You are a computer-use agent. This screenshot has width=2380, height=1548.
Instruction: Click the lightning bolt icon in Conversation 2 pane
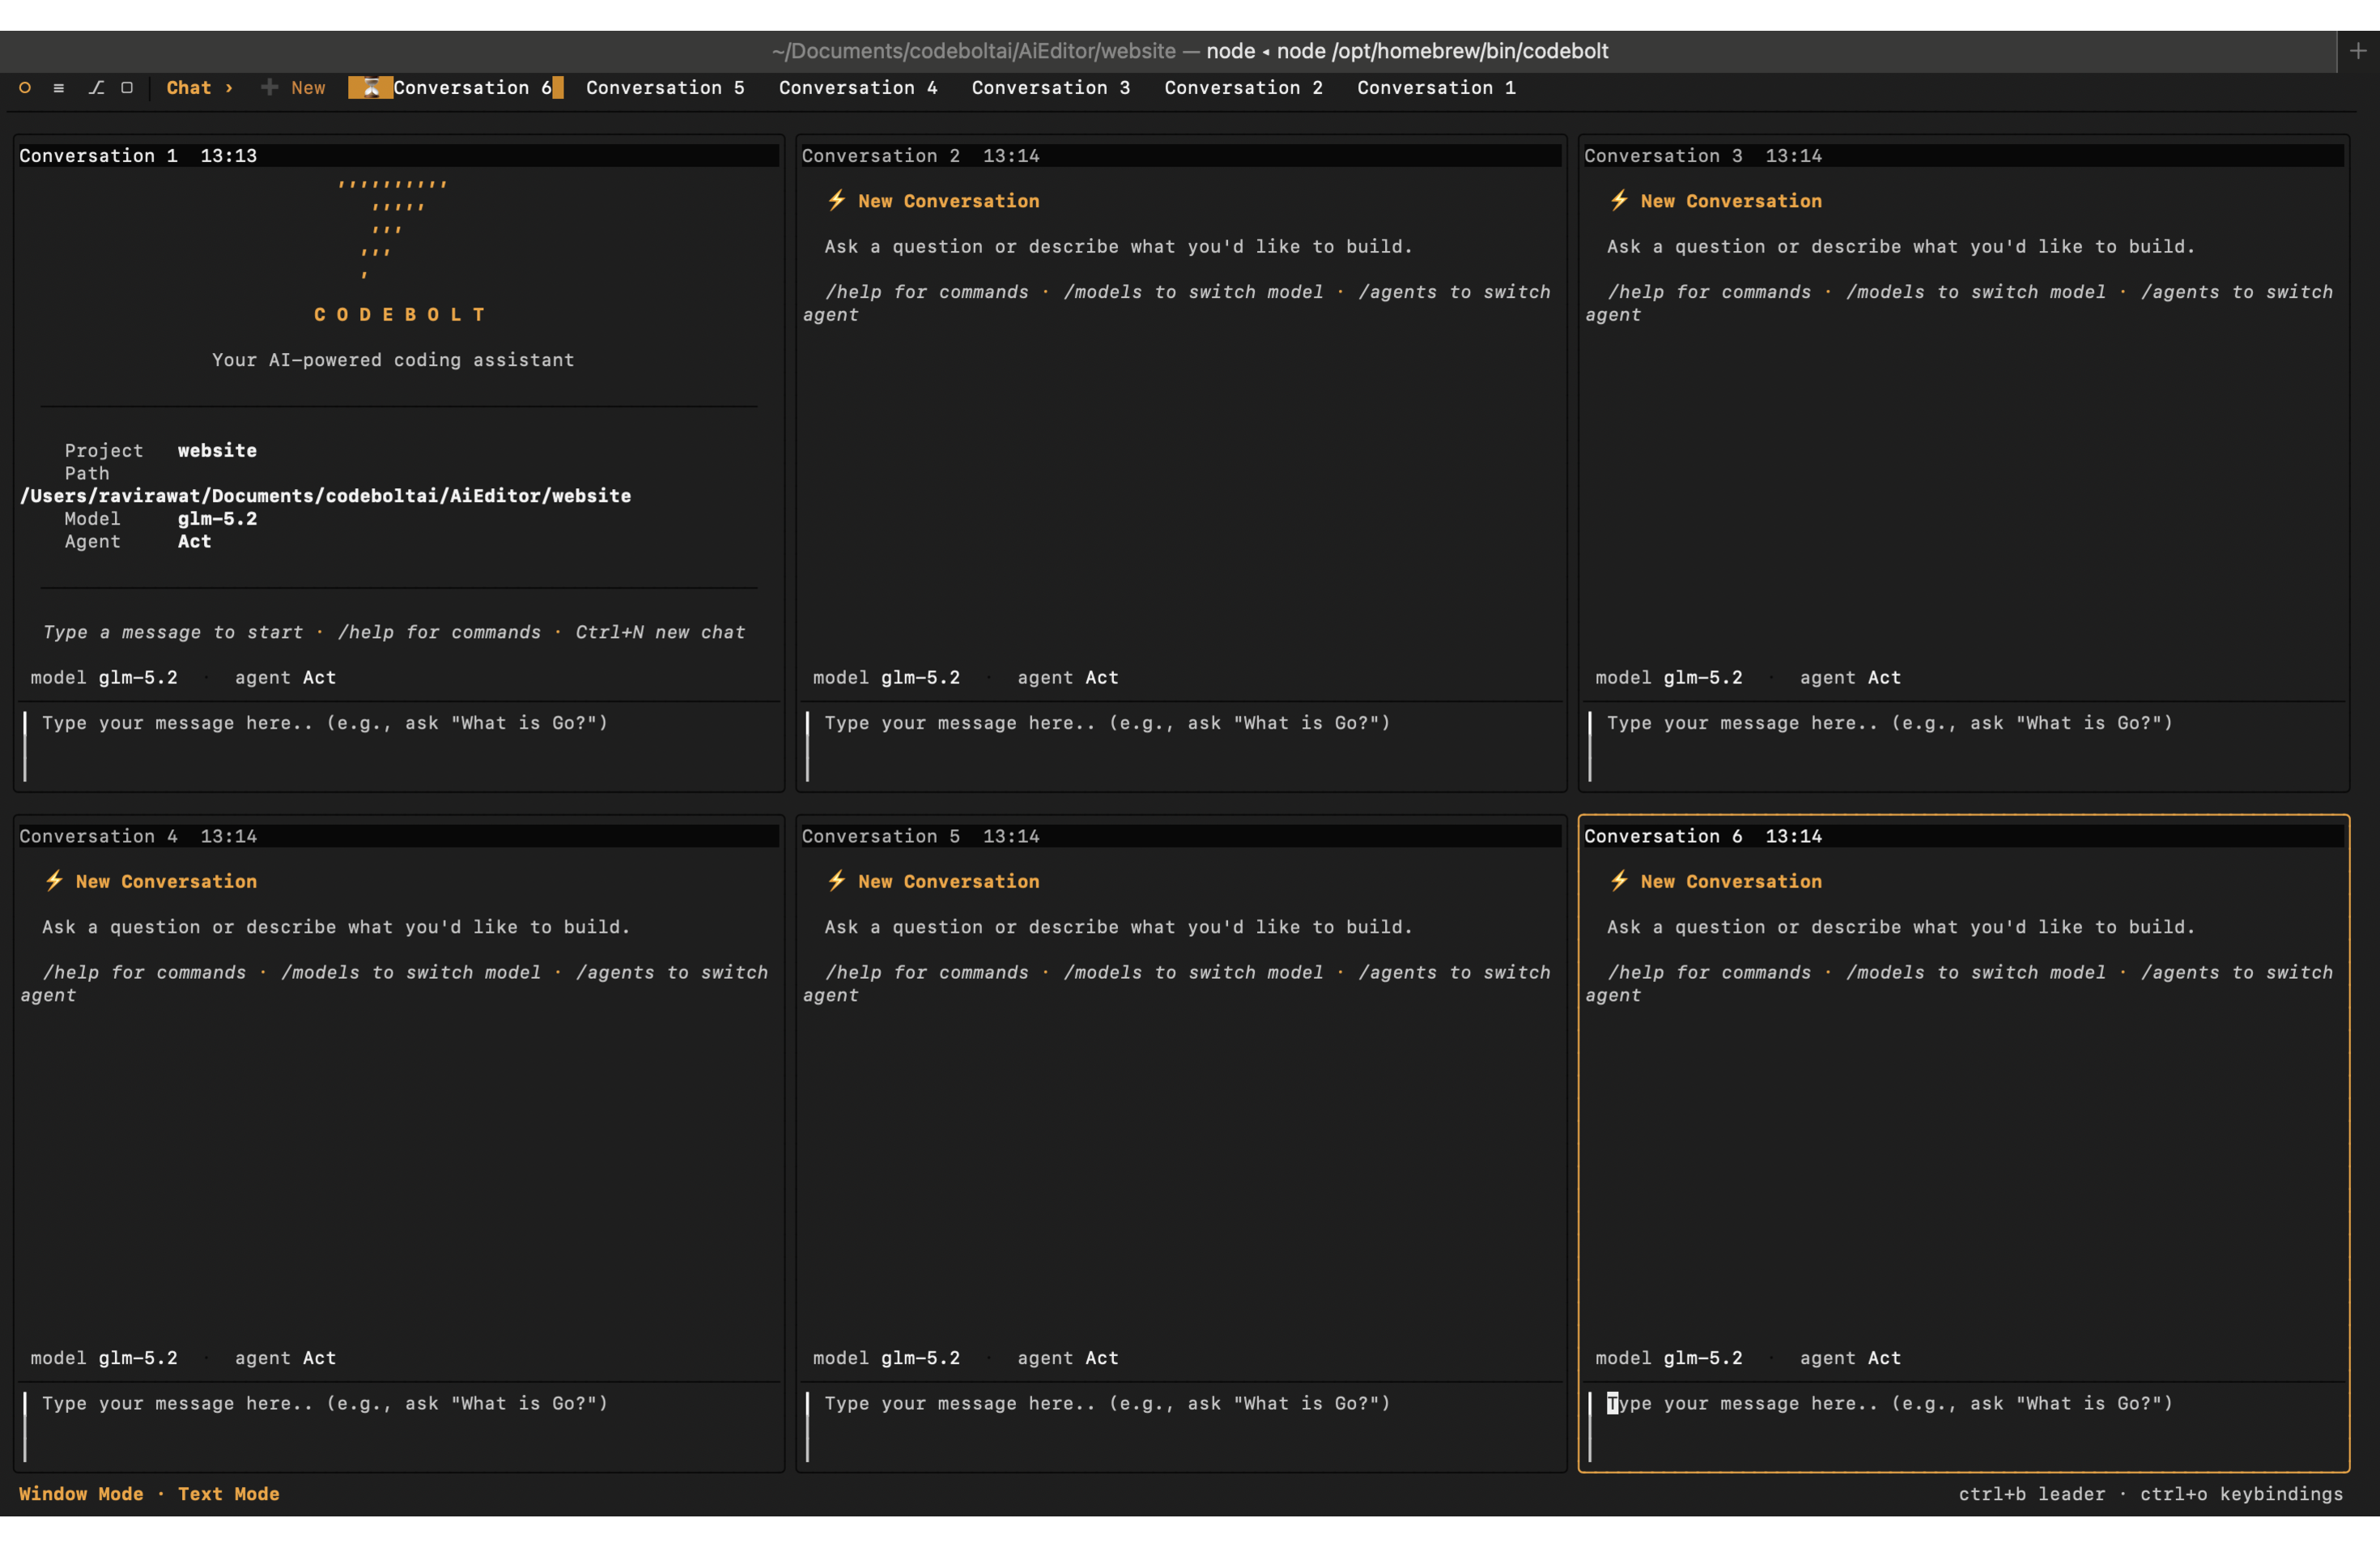click(x=836, y=201)
